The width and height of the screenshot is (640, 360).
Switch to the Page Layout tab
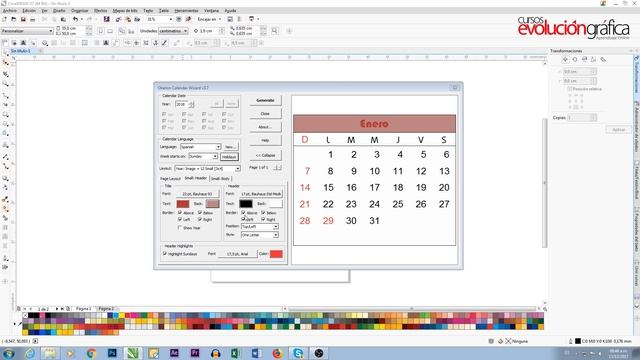pos(170,179)
